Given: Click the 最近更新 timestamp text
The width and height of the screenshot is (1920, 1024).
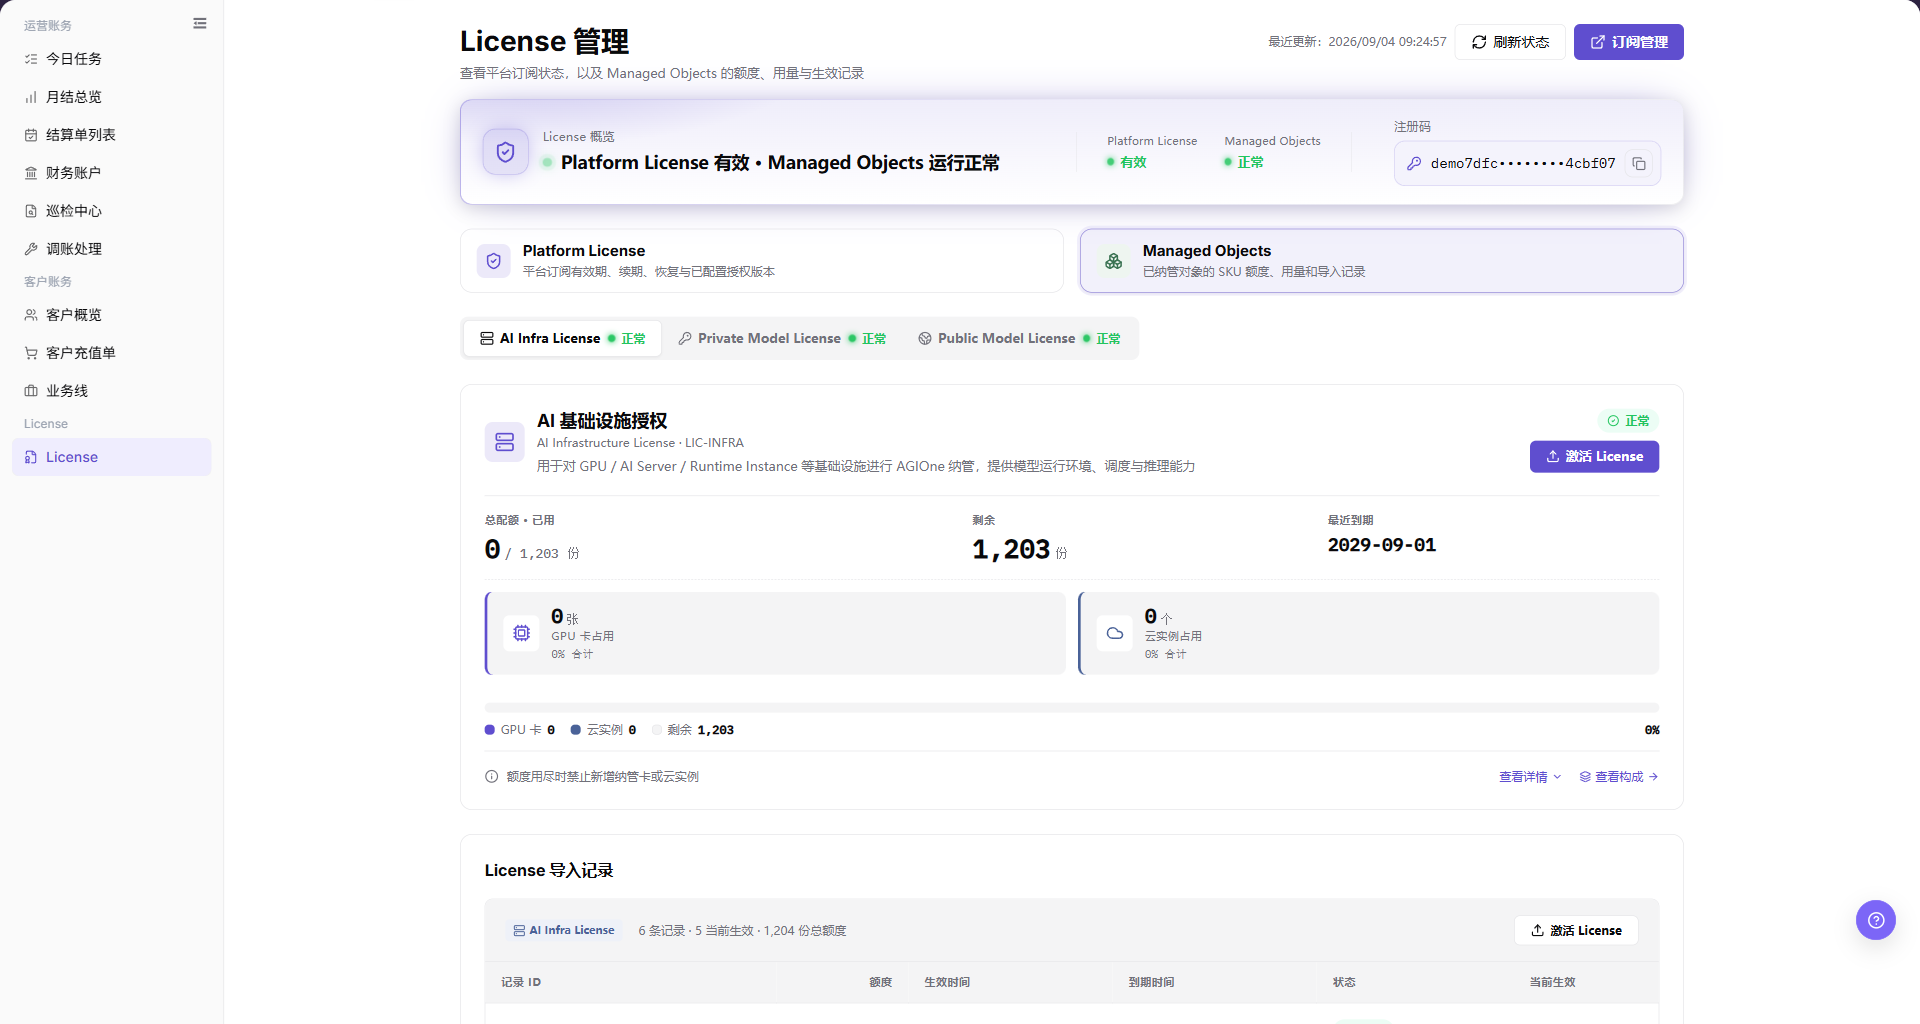Looking at the screenshot, I should (x=1357, y=42).
